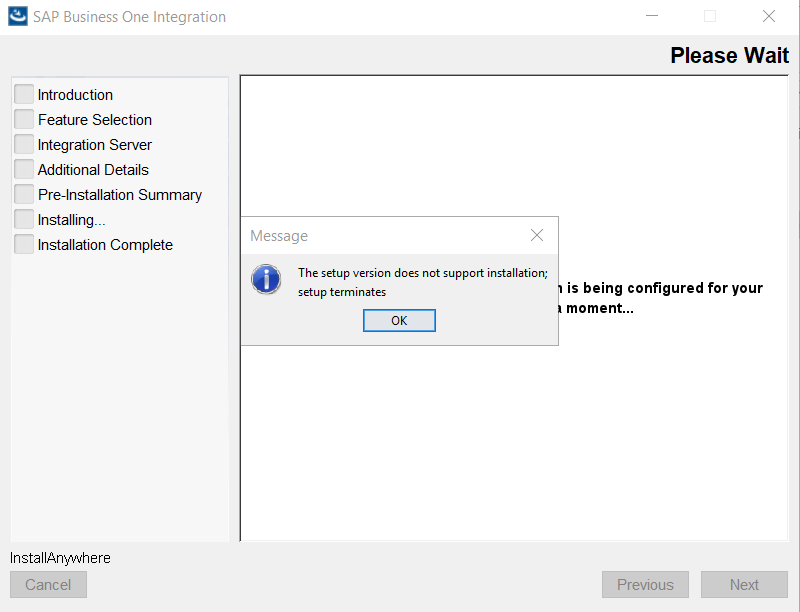
Task: Click the Please Wait heading
Action: coord(730,55)
